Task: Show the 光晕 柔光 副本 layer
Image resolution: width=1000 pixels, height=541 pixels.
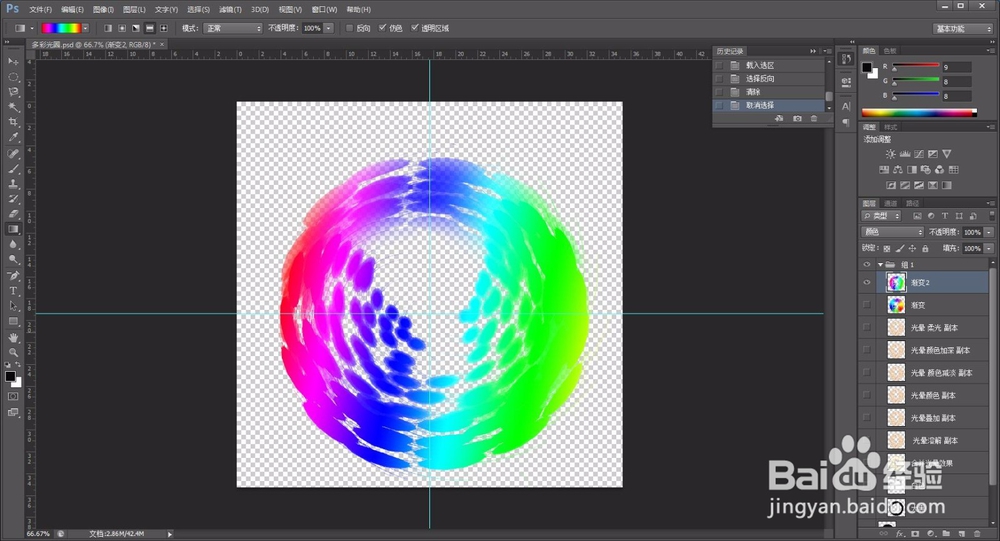Action: (867, 327)
